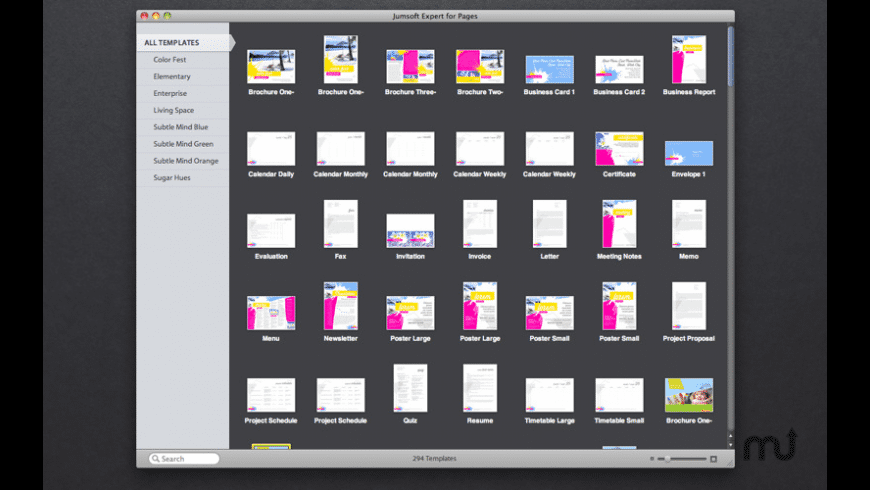The width and height of the screenshot is (870, 490).
Task: Select the Timetable Small template
Action: point(619,395)
